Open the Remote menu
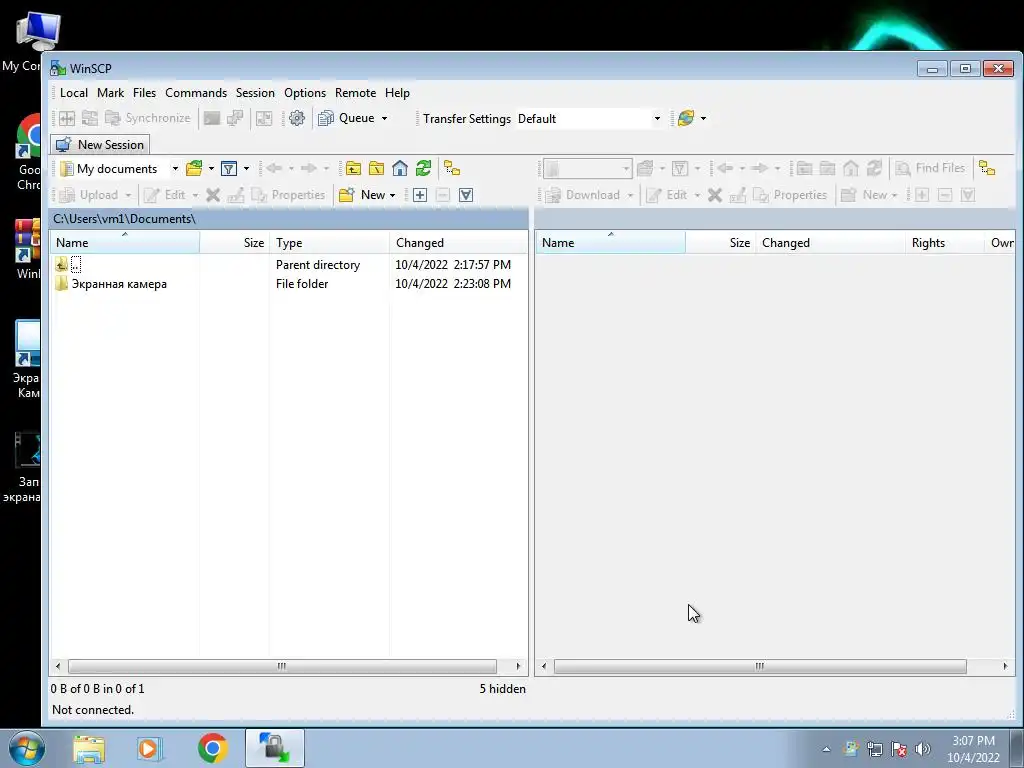 [355, 93]
